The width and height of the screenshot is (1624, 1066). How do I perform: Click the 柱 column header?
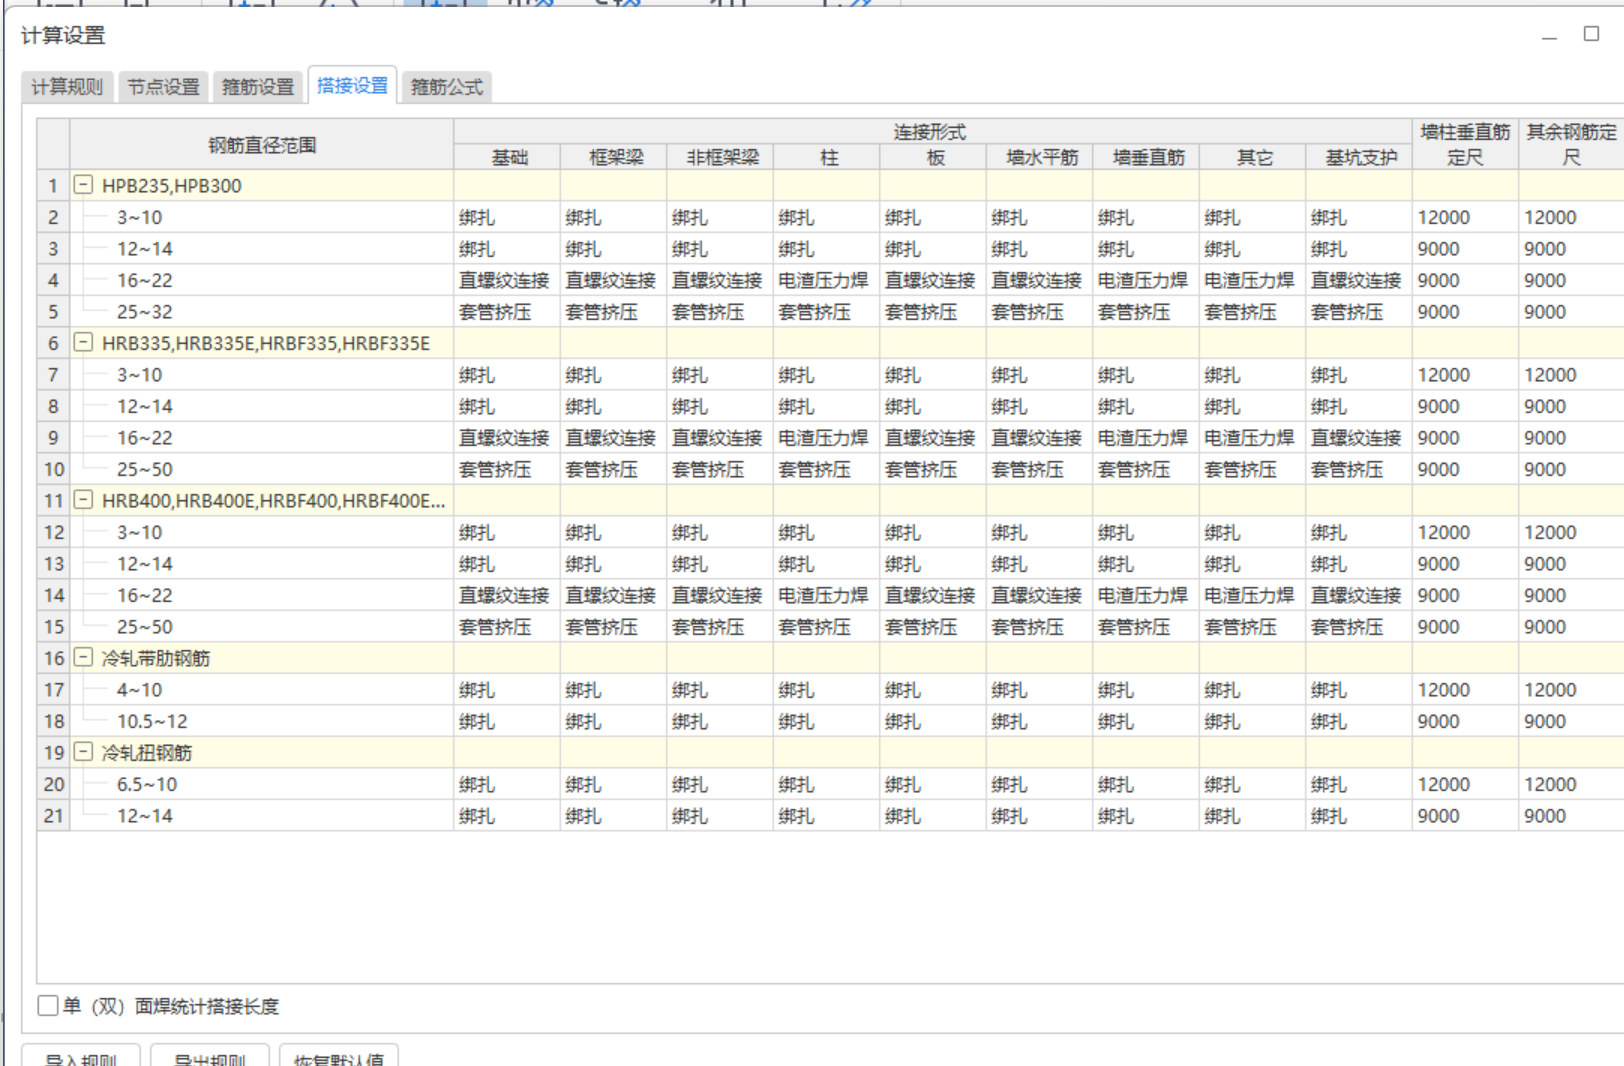828,157
